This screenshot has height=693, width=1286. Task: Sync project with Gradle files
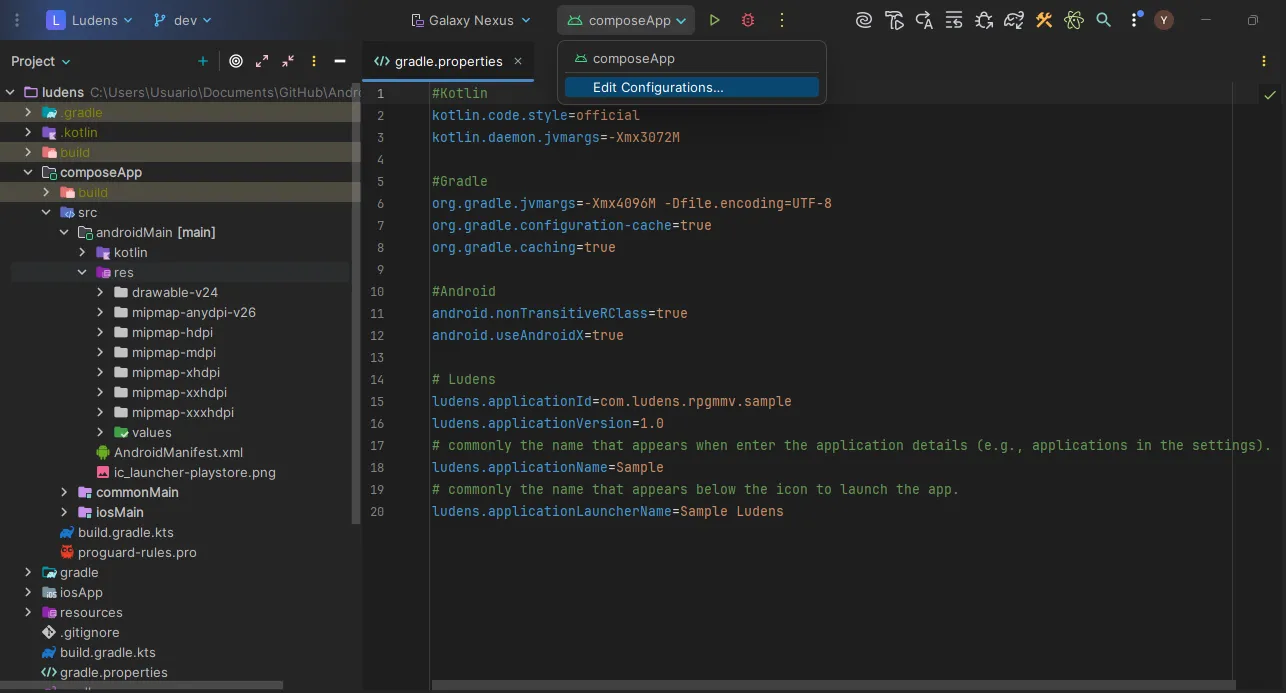point(1014,19)
